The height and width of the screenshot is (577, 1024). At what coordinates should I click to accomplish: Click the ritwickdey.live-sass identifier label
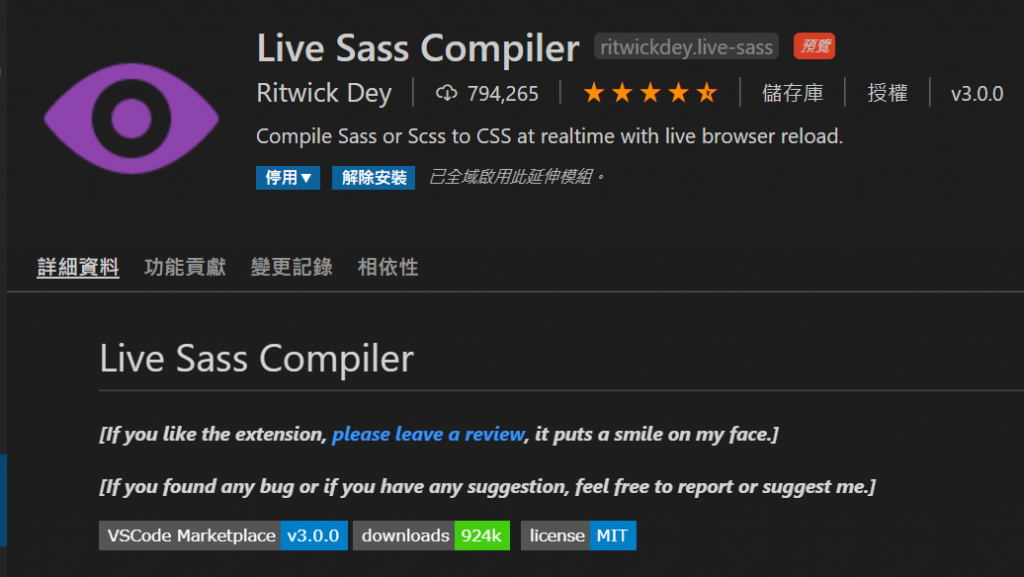[686, 47]
